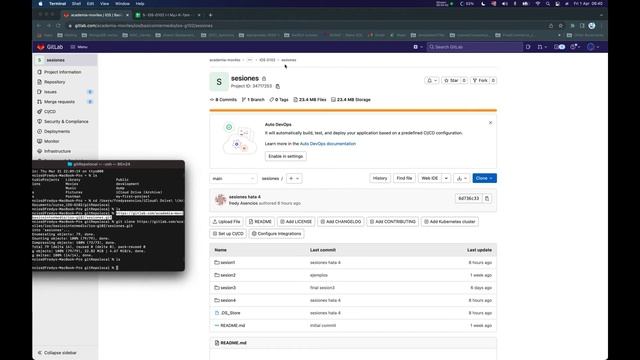The height and width of the screenshot is (360, 640).
Task: View the 0 Tags link
Action: (279, 100)
